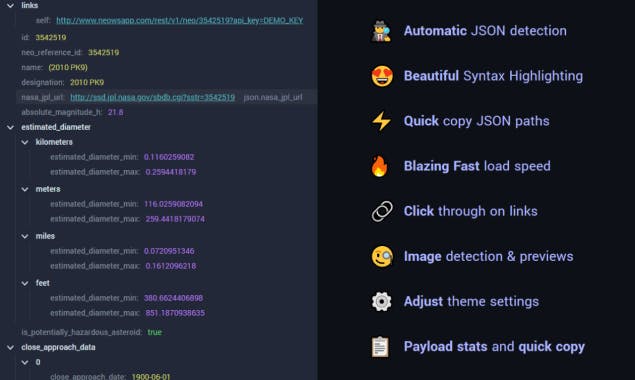Click the lightning bolt icon beside Quick copy
Viewport: 635px width, 380px height.
(381, 121)
